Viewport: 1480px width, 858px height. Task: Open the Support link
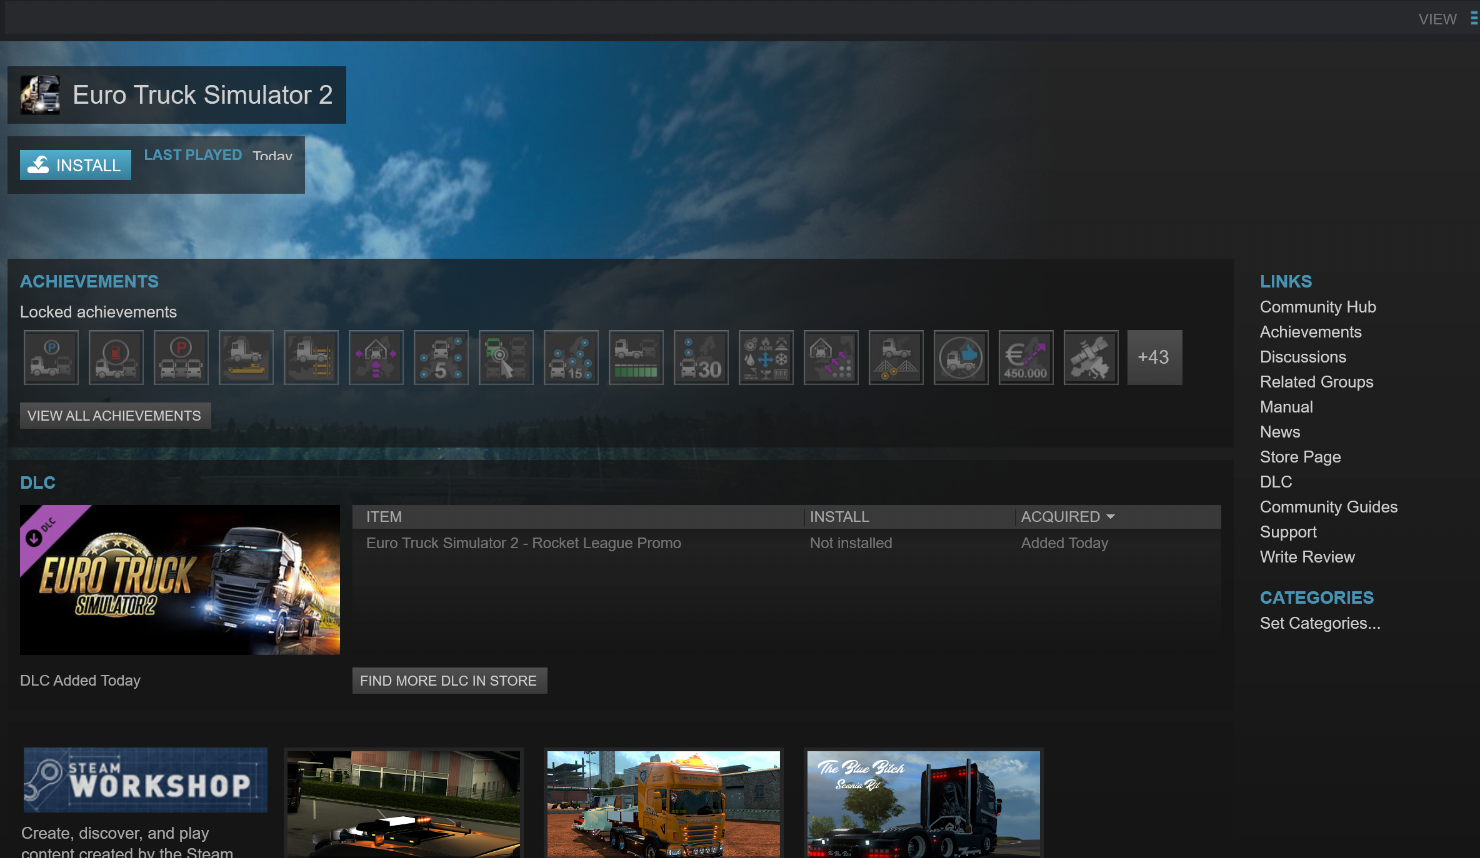click(x=1289, y=532)
